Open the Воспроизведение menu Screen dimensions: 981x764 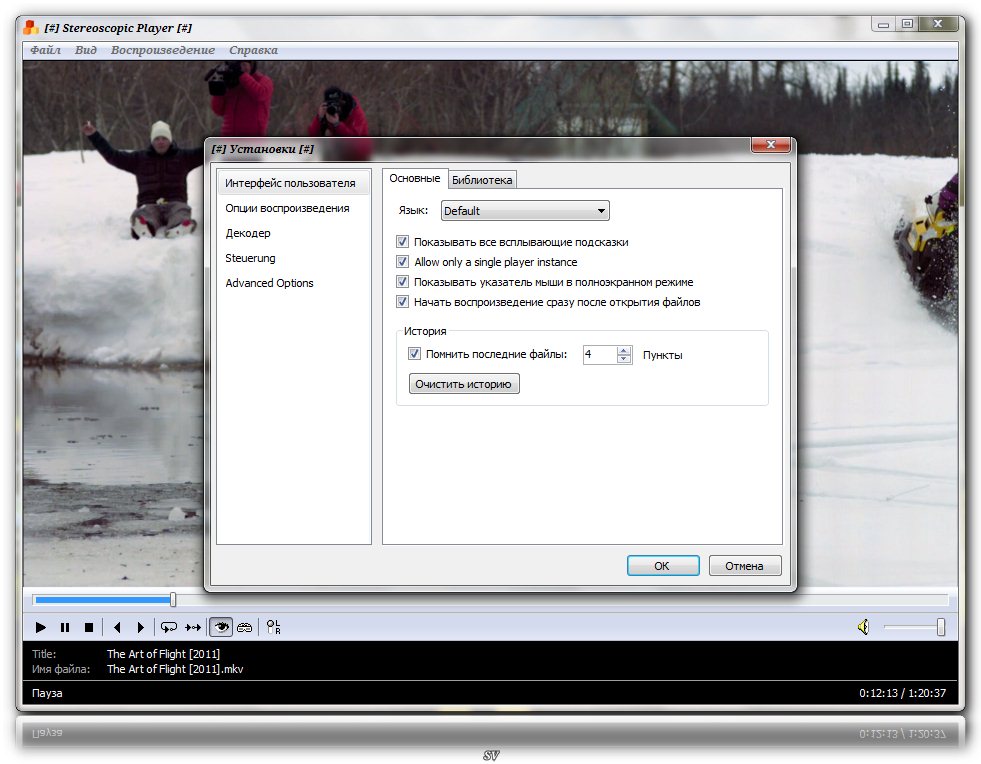coord(163,50)
